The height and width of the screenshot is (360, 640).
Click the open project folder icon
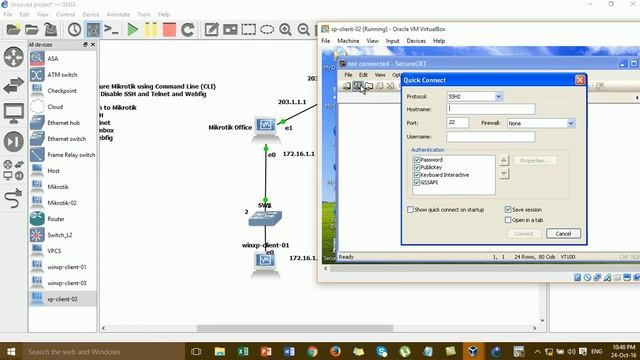(31, 29)
